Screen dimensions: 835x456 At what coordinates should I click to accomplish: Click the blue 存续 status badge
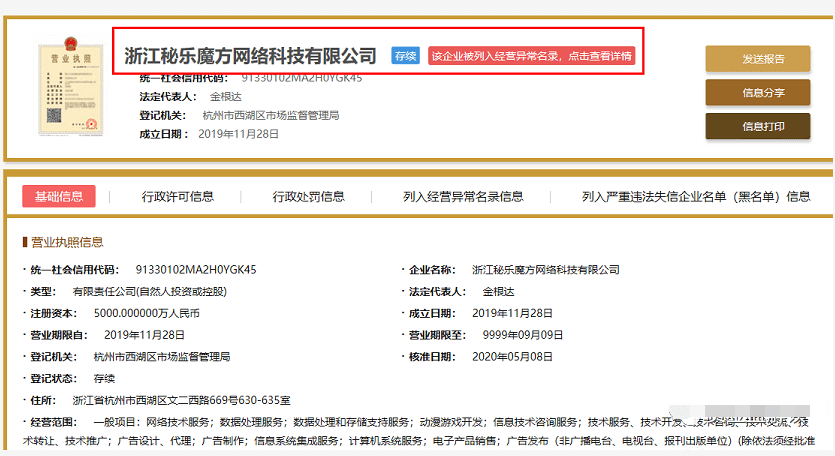pos(405,56)
